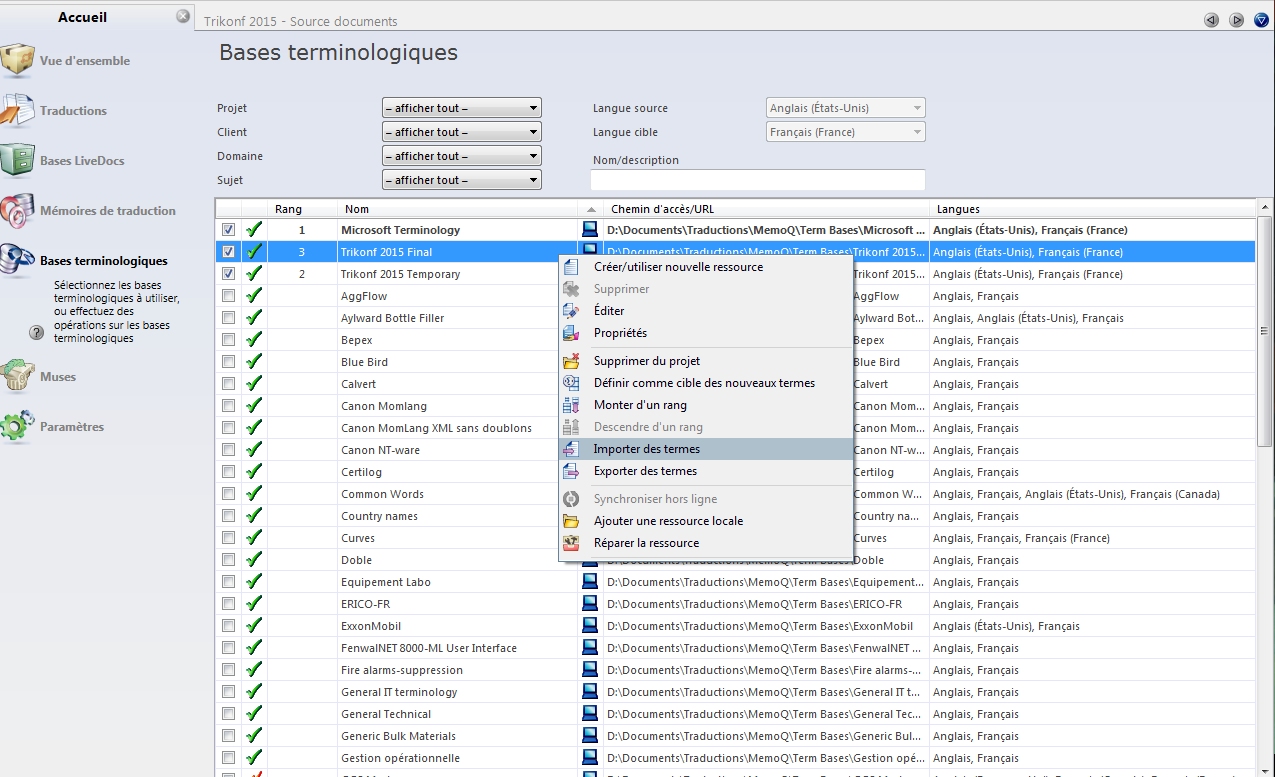Select the Fire alarms-suppression row

coord(736,670)
